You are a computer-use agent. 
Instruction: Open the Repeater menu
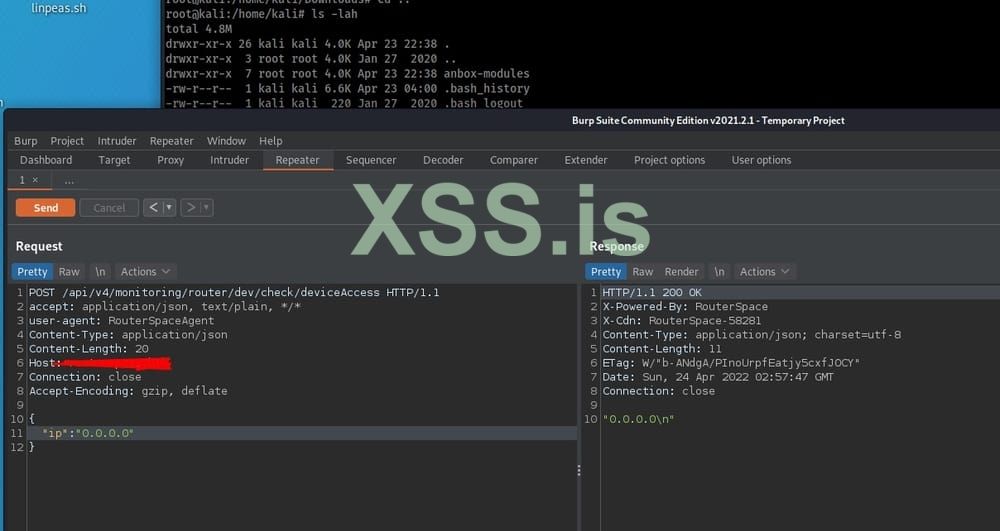pyautogui.click(x=172, y=141)
